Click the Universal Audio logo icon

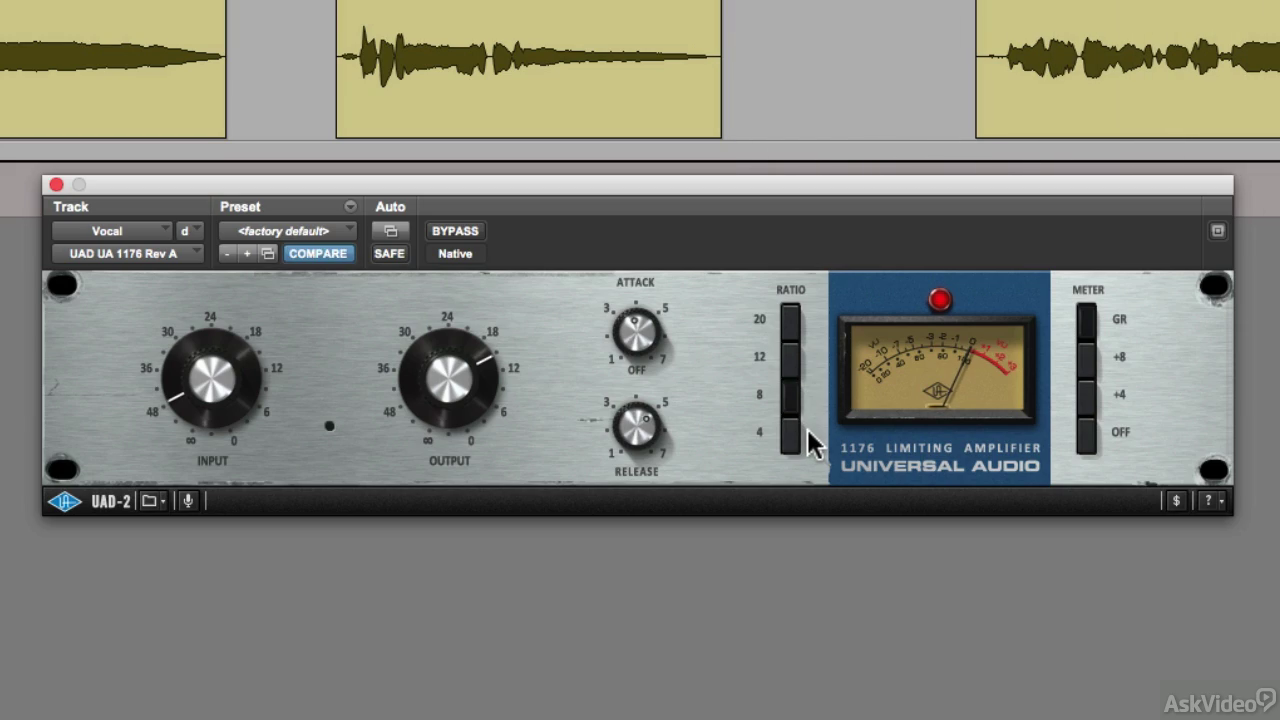pos(64,501)
